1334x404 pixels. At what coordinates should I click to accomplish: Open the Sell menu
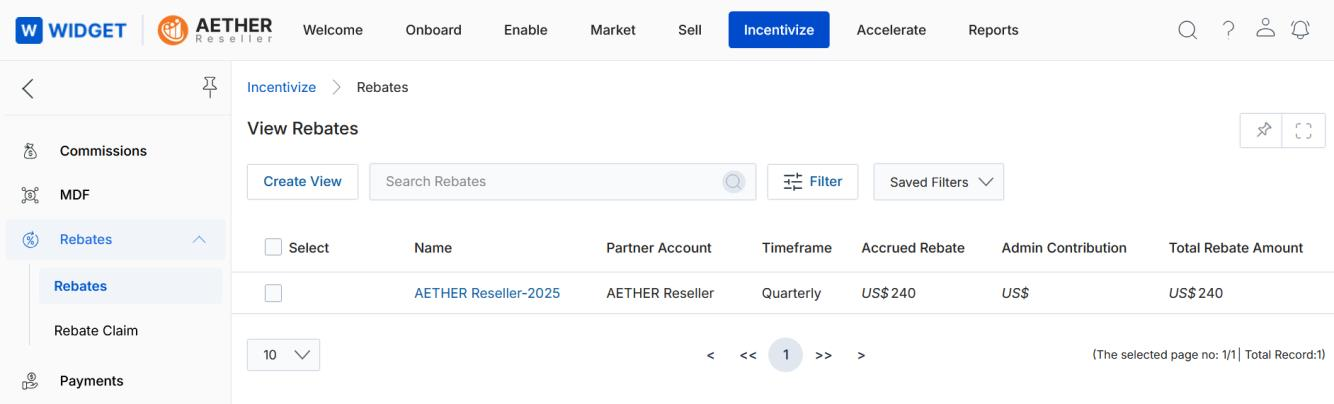coord(689,30)
